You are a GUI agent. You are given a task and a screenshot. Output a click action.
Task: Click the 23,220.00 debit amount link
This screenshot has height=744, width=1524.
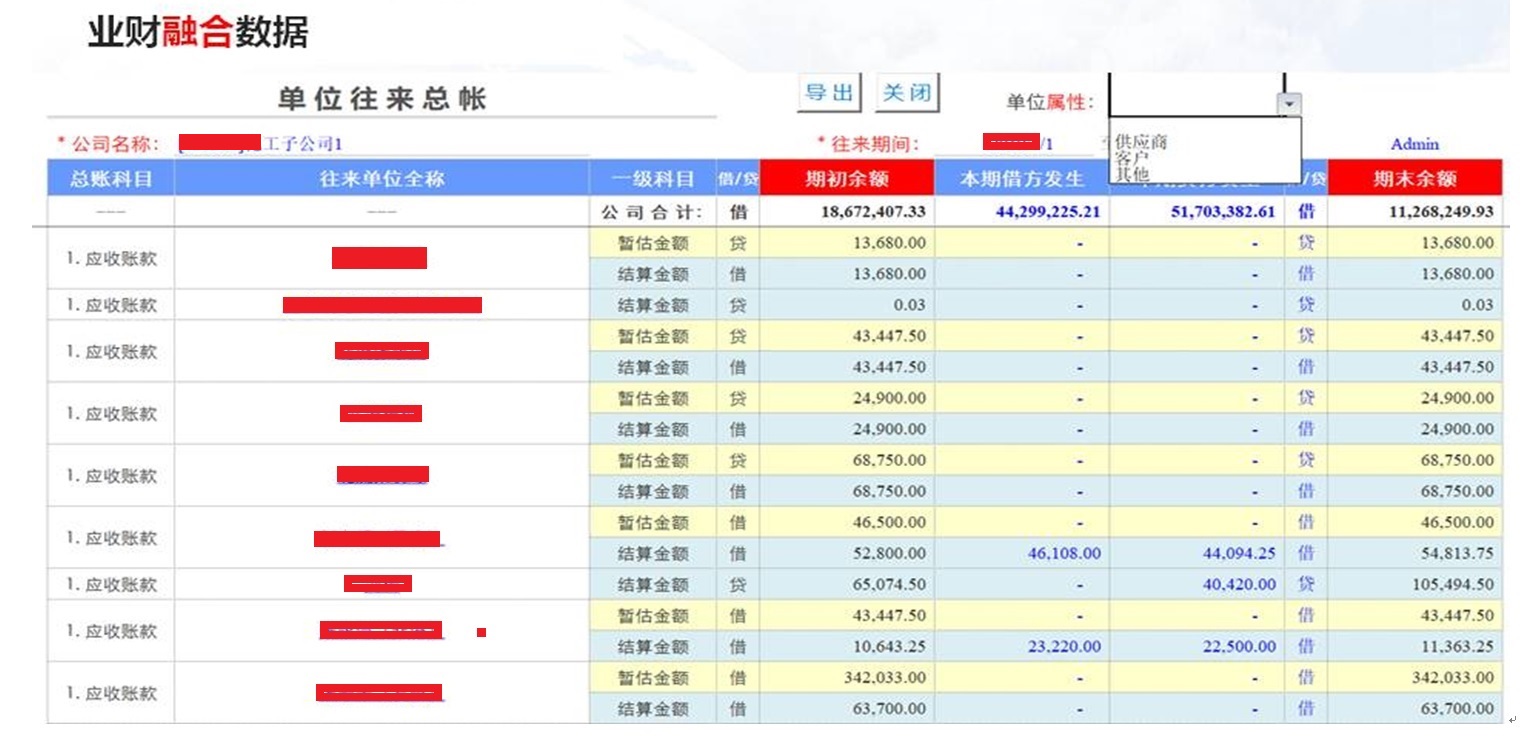pos(1064,646)
